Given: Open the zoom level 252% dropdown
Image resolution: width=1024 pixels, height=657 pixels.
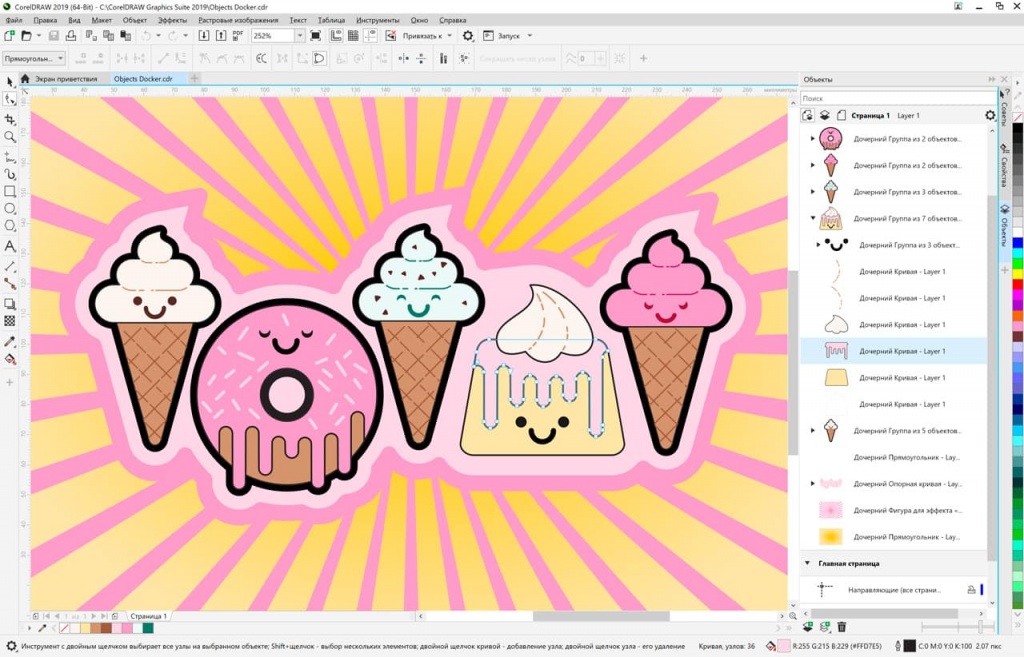Looking at the screenshot, I should pyautogui.click(x=299, y=35).
